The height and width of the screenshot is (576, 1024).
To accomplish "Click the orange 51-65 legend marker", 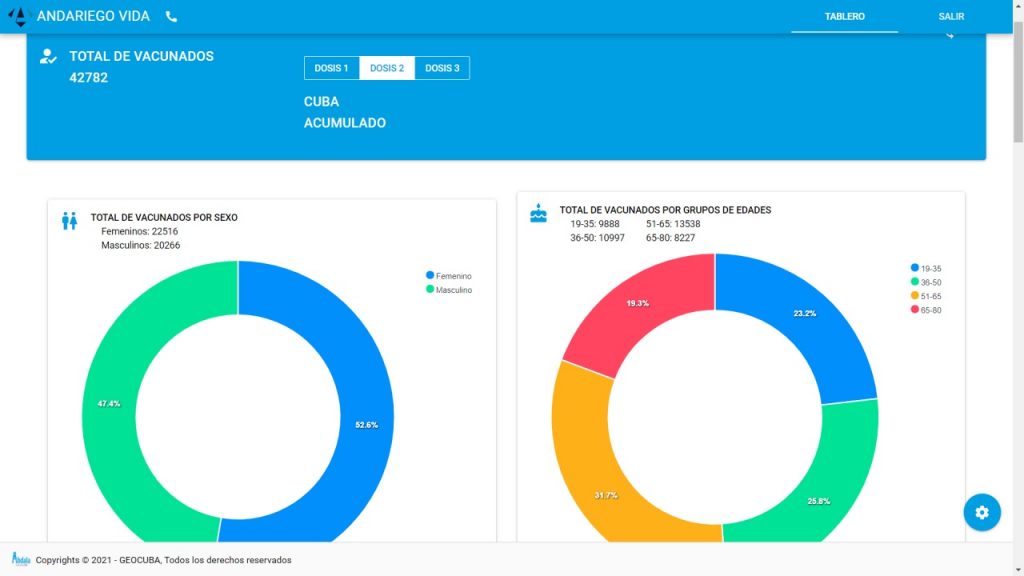I will click(915, 297).
